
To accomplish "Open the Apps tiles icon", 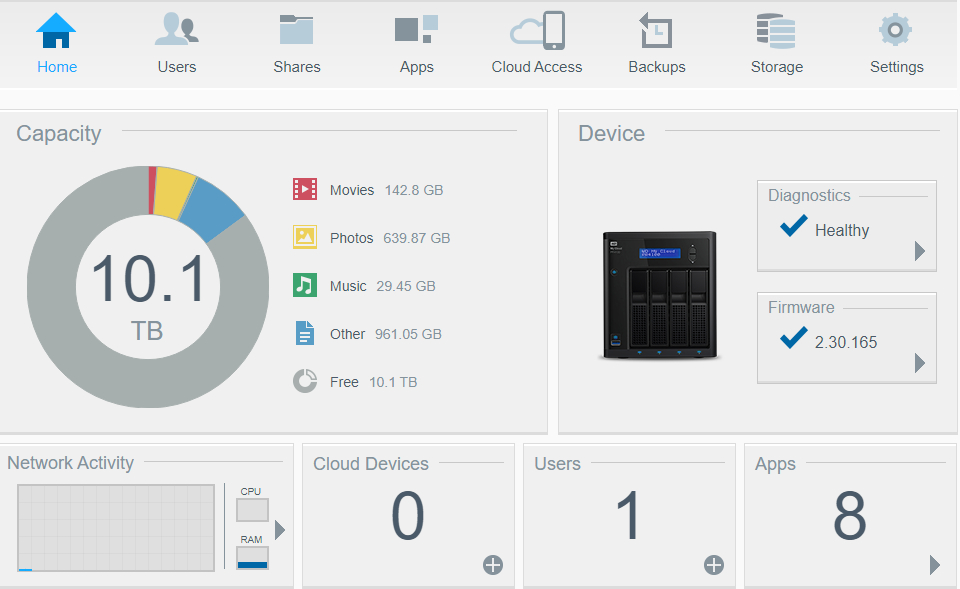I will click(x=416, y=29).
